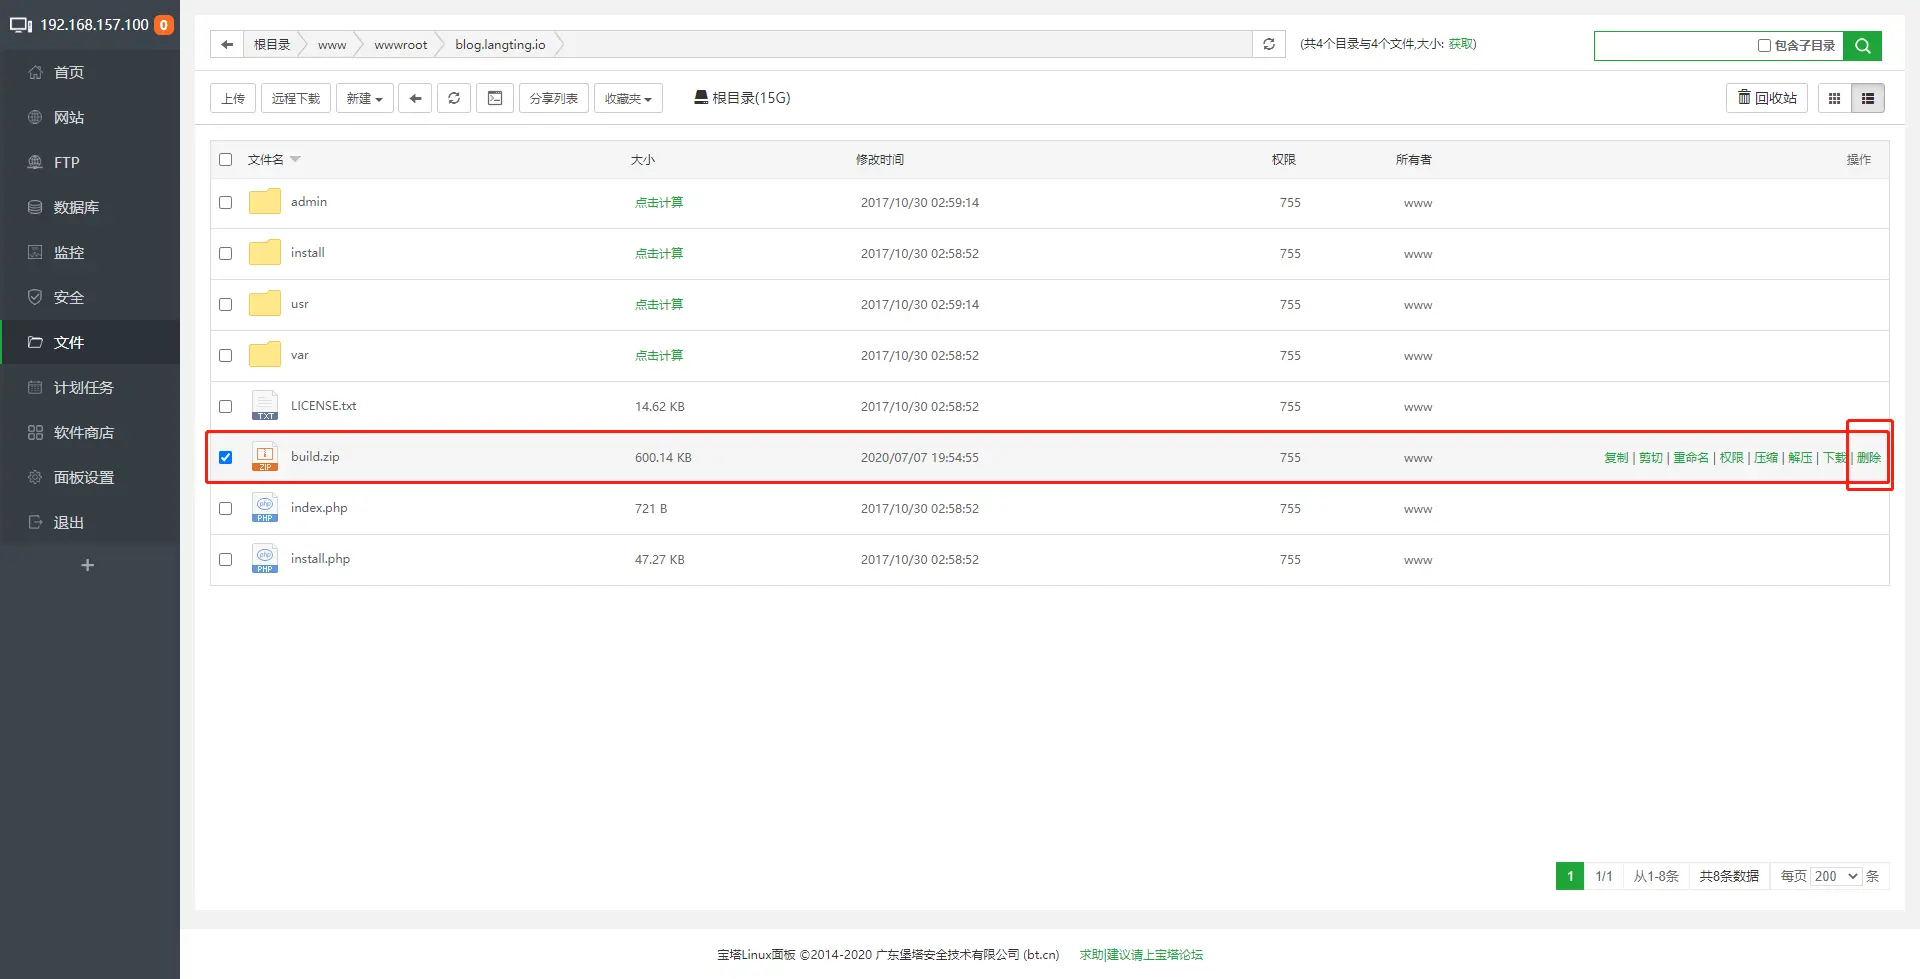Expand the 新建 dropdown
Screen dimensions: 1920x979
click(x=365, y=98)
